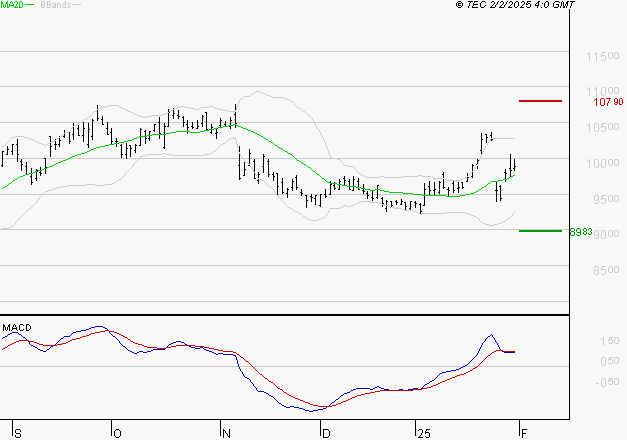The width and height of the screenshot is (627, 440).
Task: Click the 89.83 green price label
Action: click(x=581, y=232)
